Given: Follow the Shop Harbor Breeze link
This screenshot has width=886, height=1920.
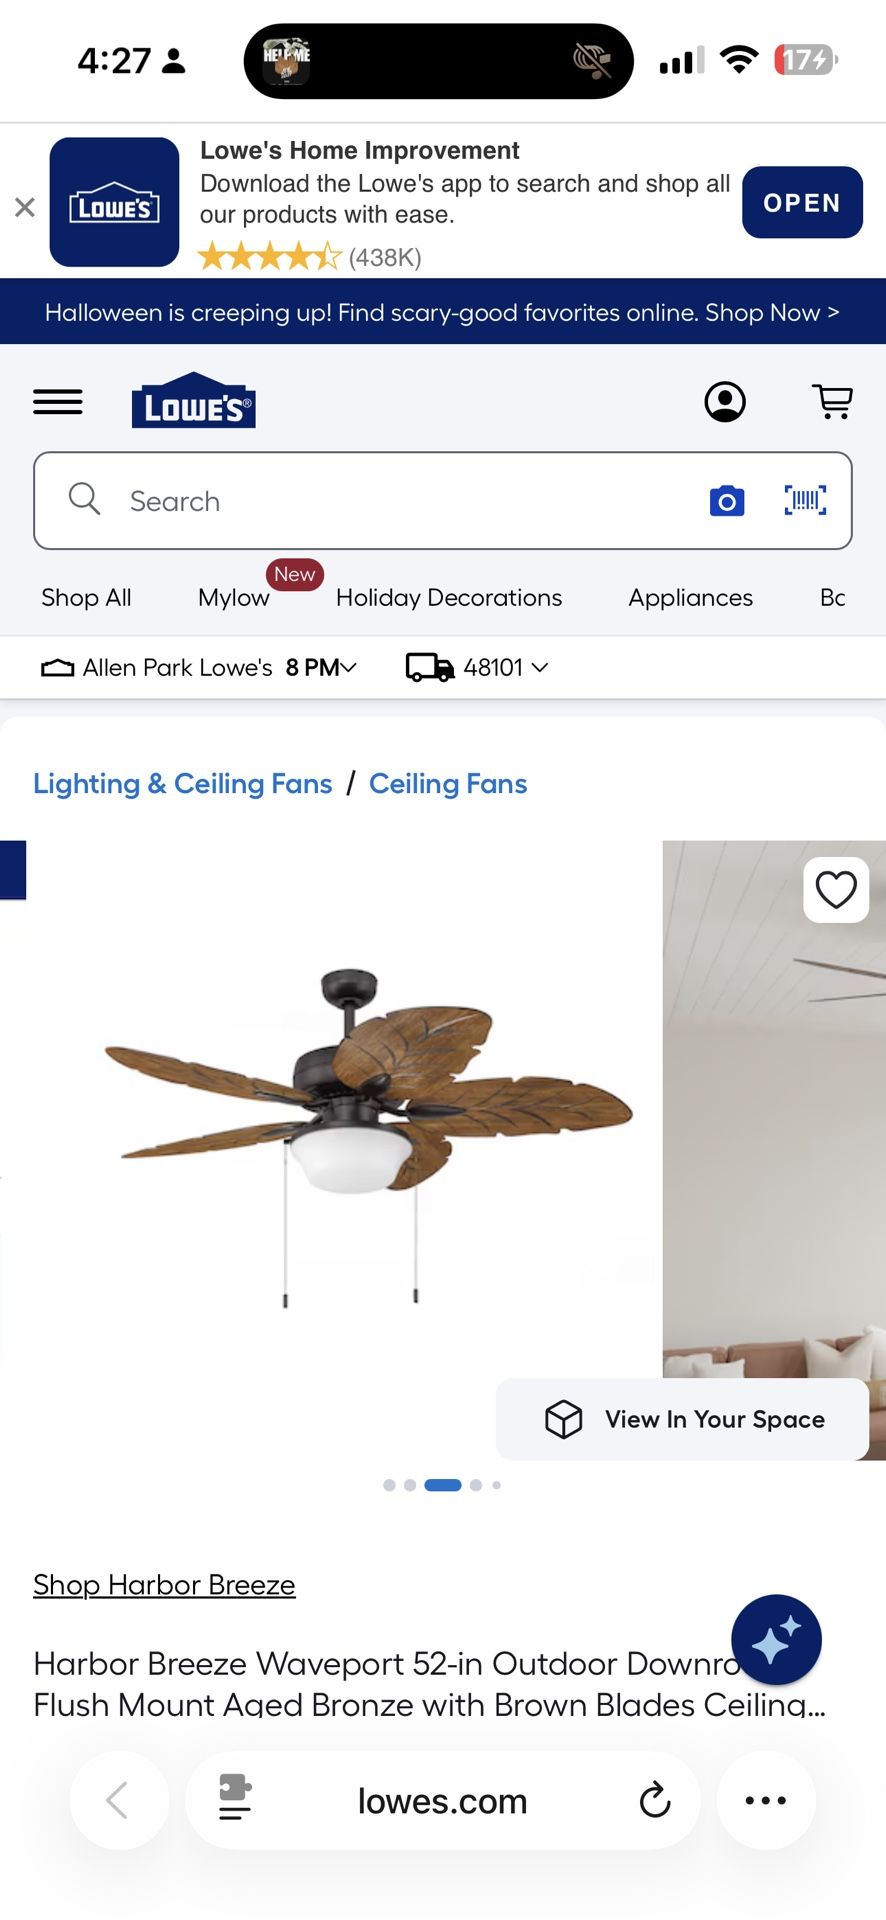Looking at the screenshot, I should (x=164, y=1585).
